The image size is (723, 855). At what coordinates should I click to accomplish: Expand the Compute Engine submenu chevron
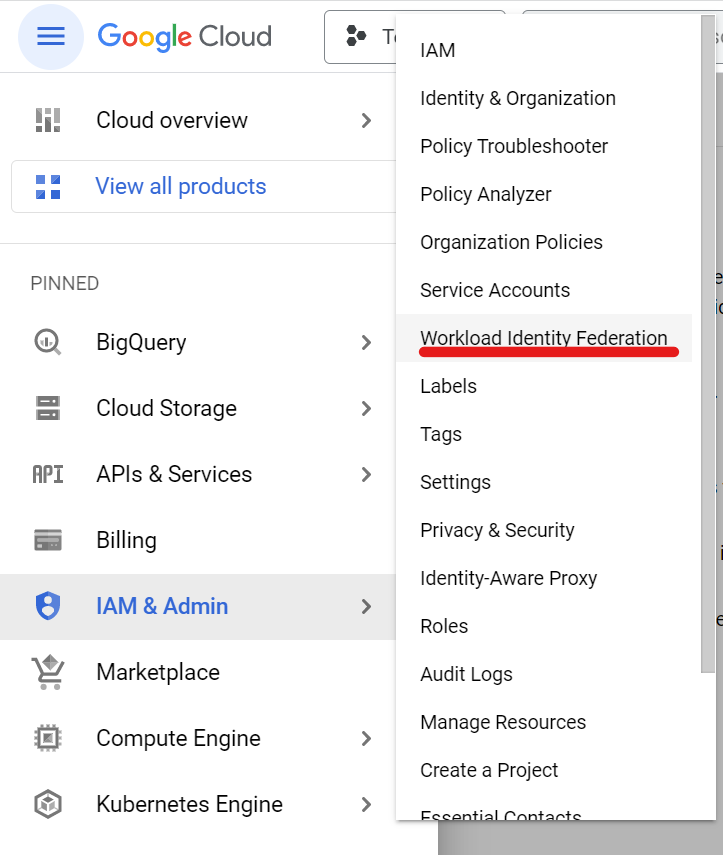(366, 738)
